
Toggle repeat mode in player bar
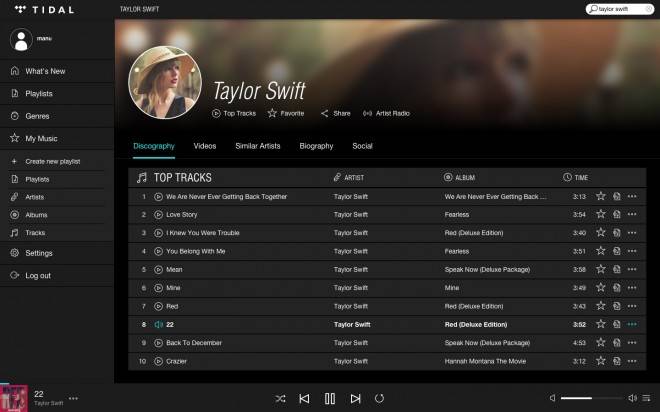click(x=379, y=398)
